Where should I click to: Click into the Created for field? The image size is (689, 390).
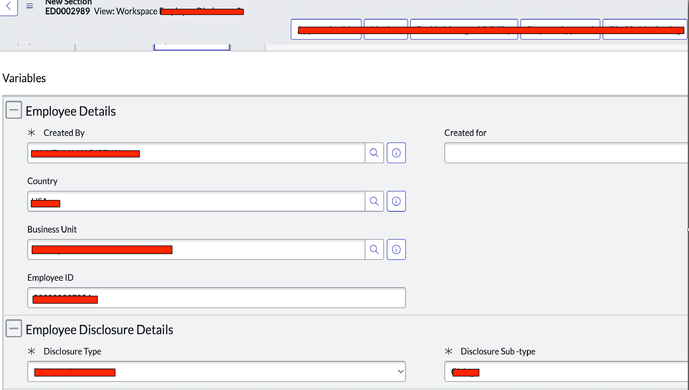click(x=566, y=153)
